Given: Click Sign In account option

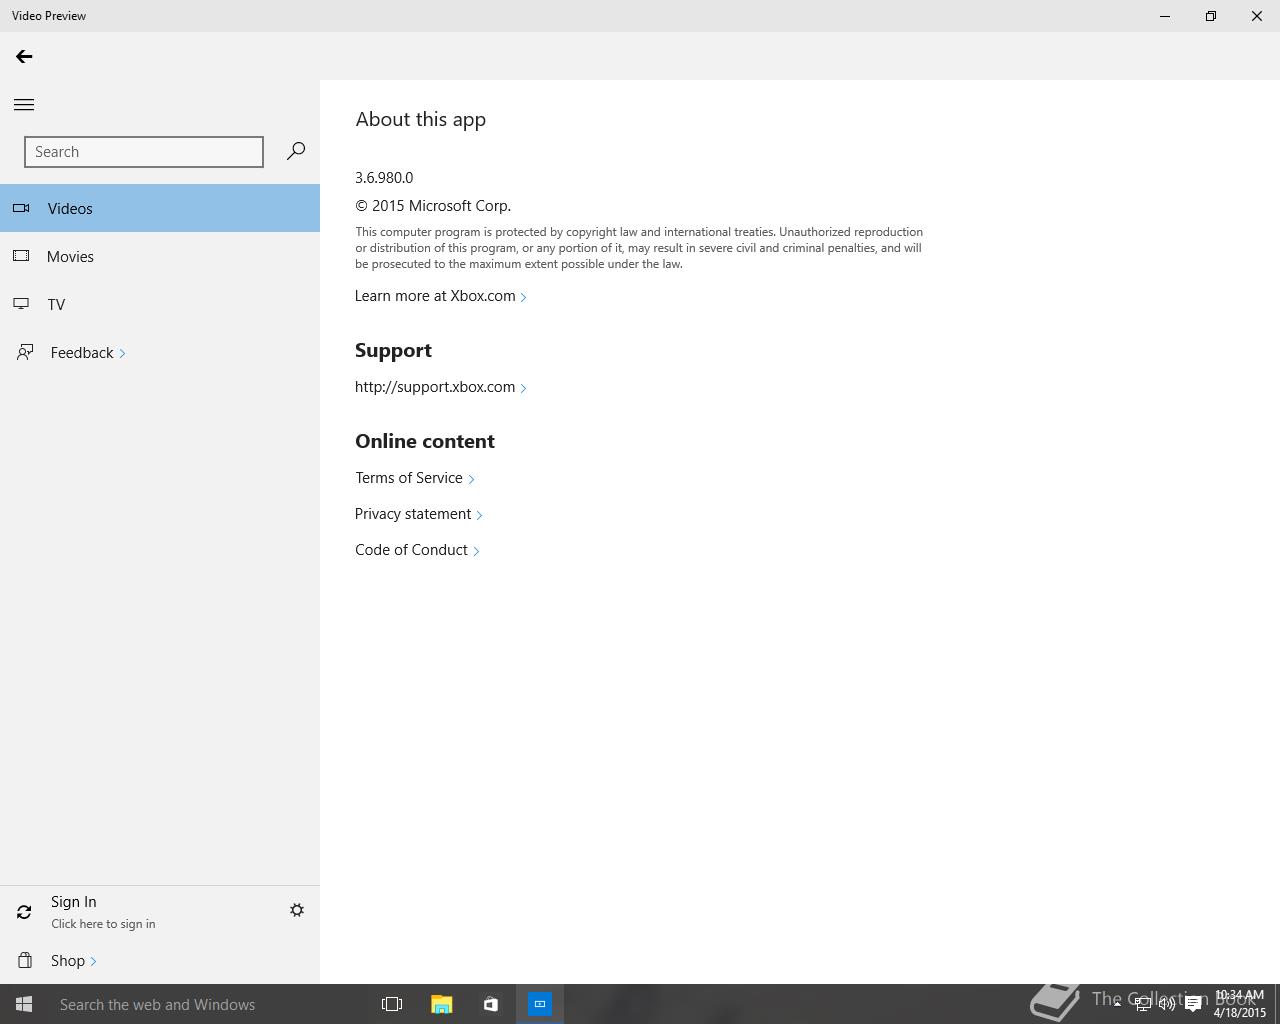Looking at the screenshot, I should point(103,911).
